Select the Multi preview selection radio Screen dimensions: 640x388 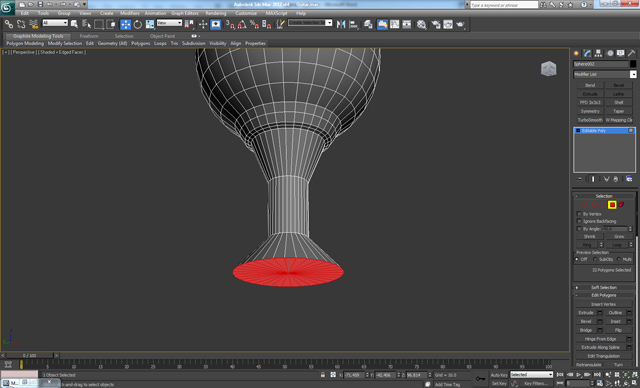[619, 259]
